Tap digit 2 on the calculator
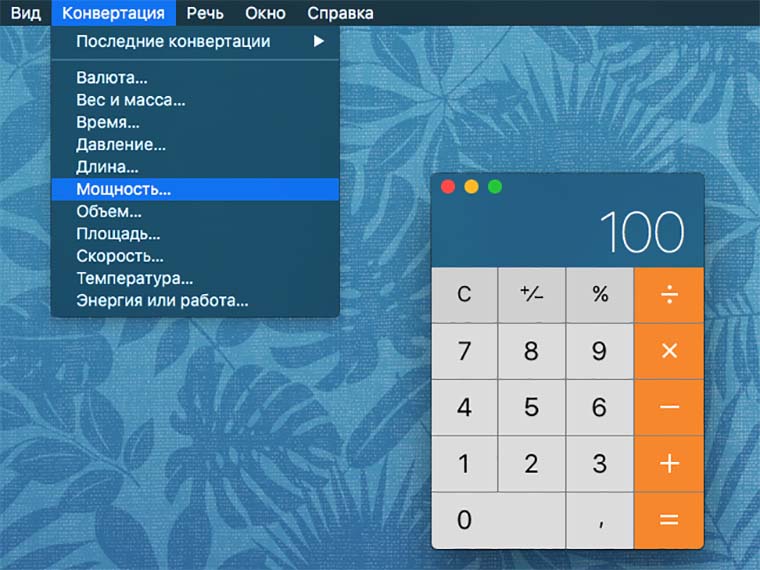This screenshot has height=570, width=760. (532, 463)
